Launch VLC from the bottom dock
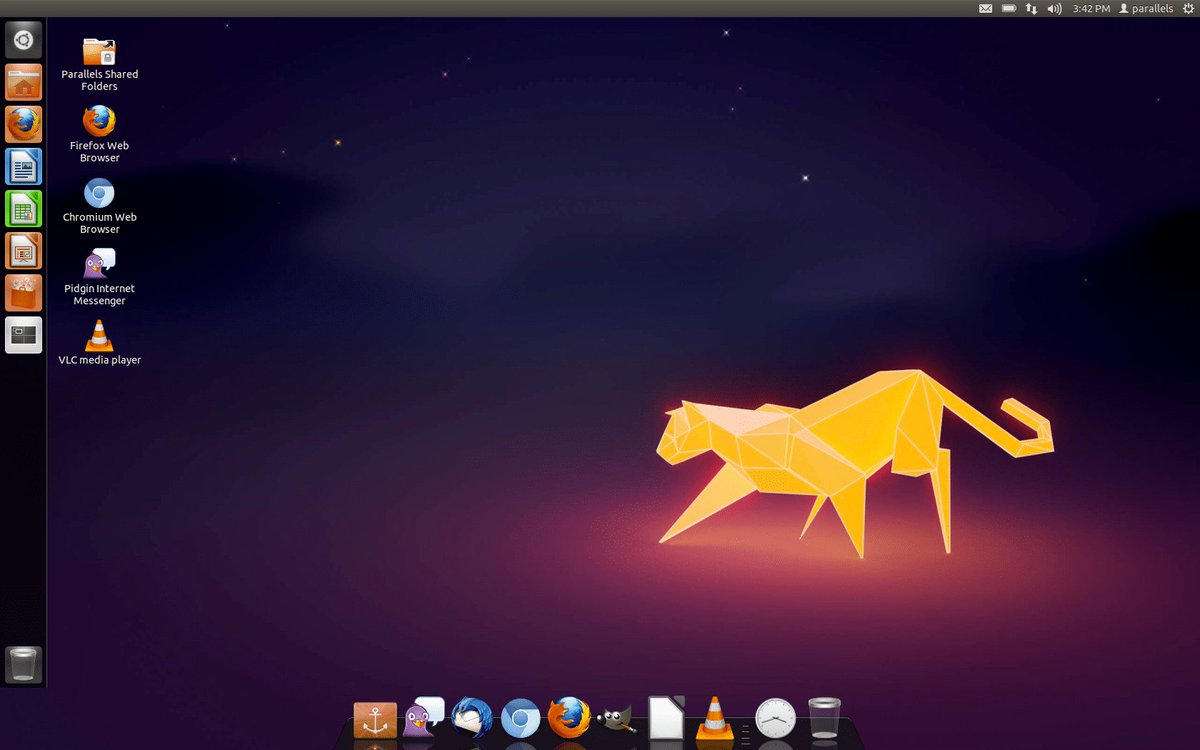 click(x=714, y=718)
